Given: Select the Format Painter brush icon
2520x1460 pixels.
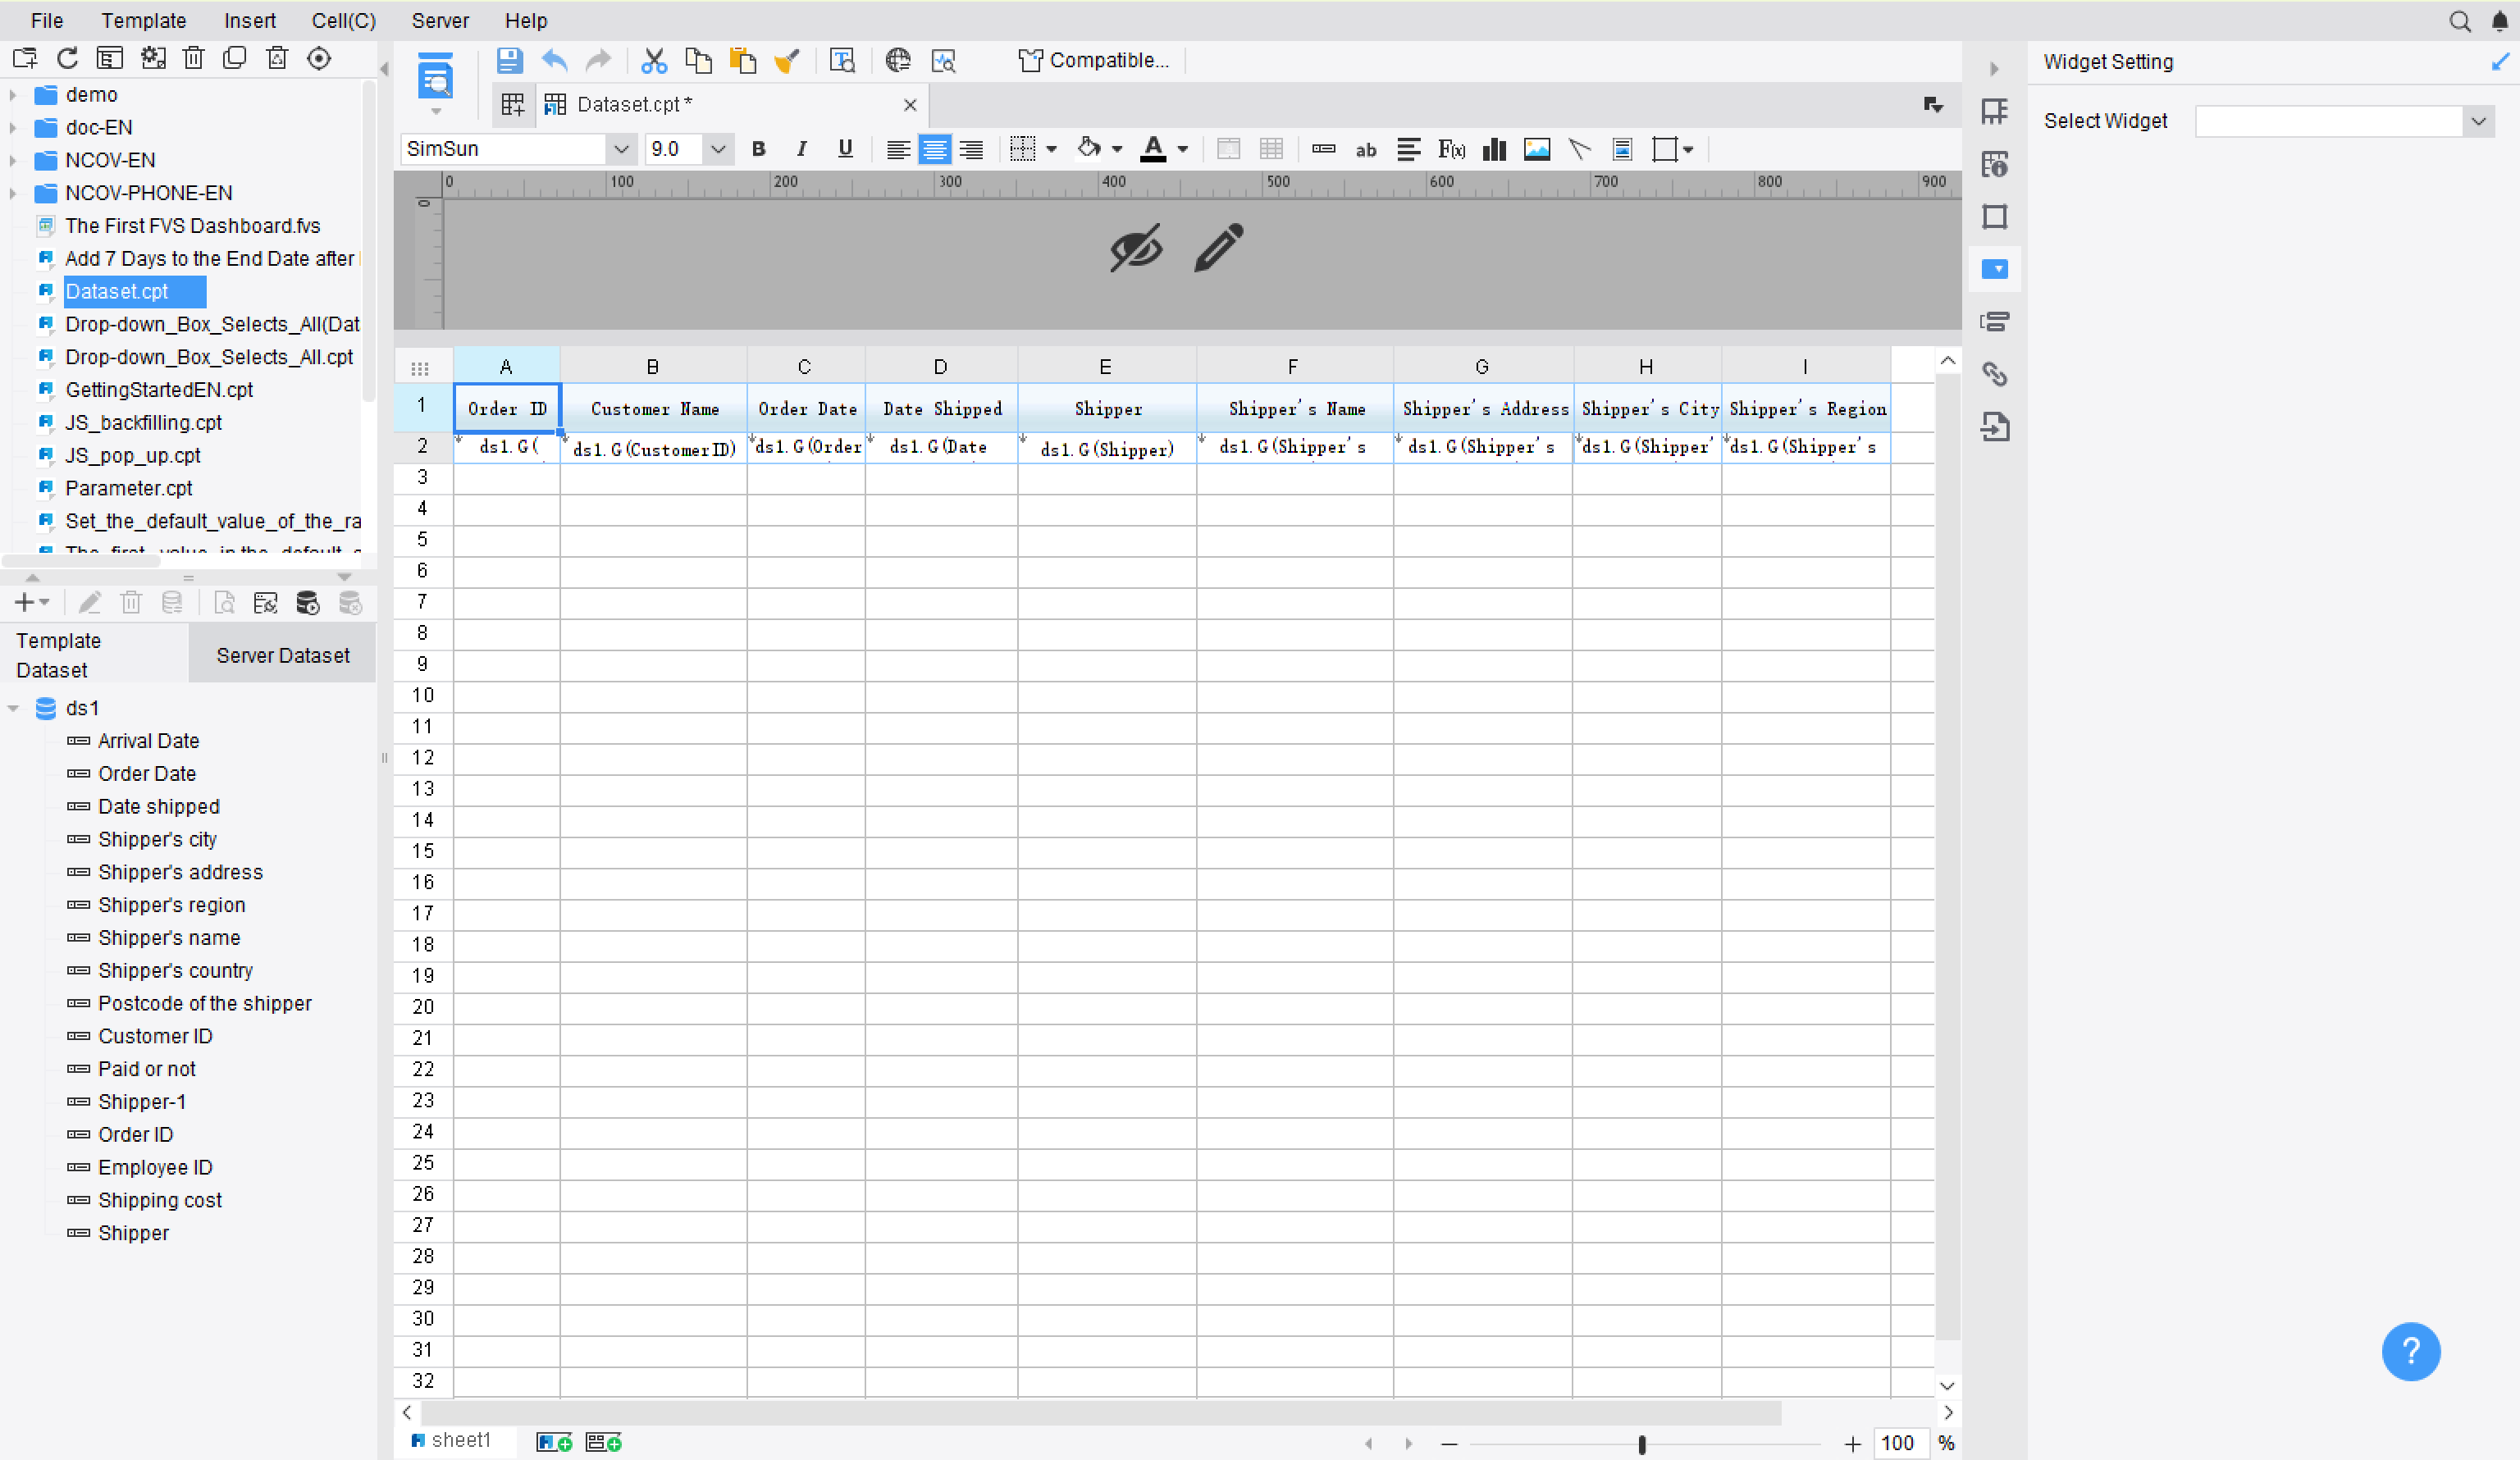Looking at the screenshot, I should [787, 61].
